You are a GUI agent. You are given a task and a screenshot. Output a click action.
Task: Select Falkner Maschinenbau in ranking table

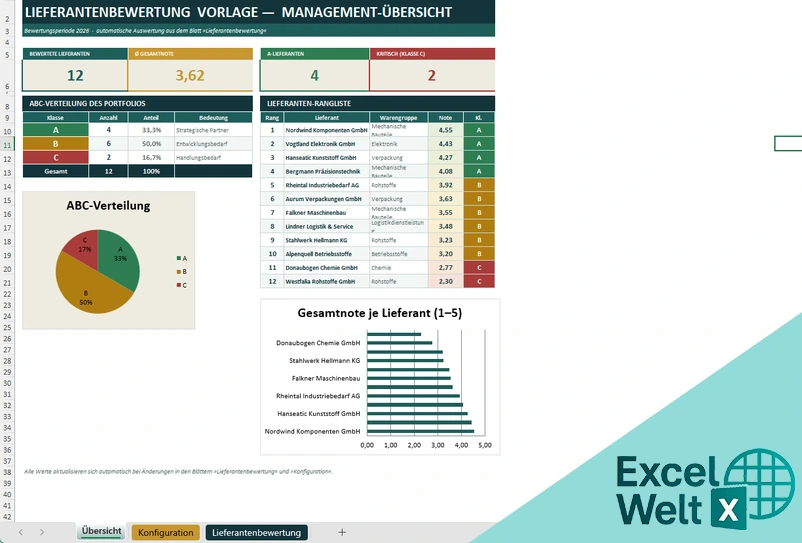(x=326, y=213)
